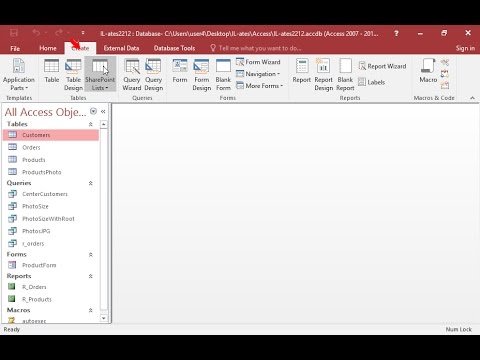Screen dimensions: 480x360
Task: Click navigation pane scroll down arrow
Action: click(x=104, y=318)
